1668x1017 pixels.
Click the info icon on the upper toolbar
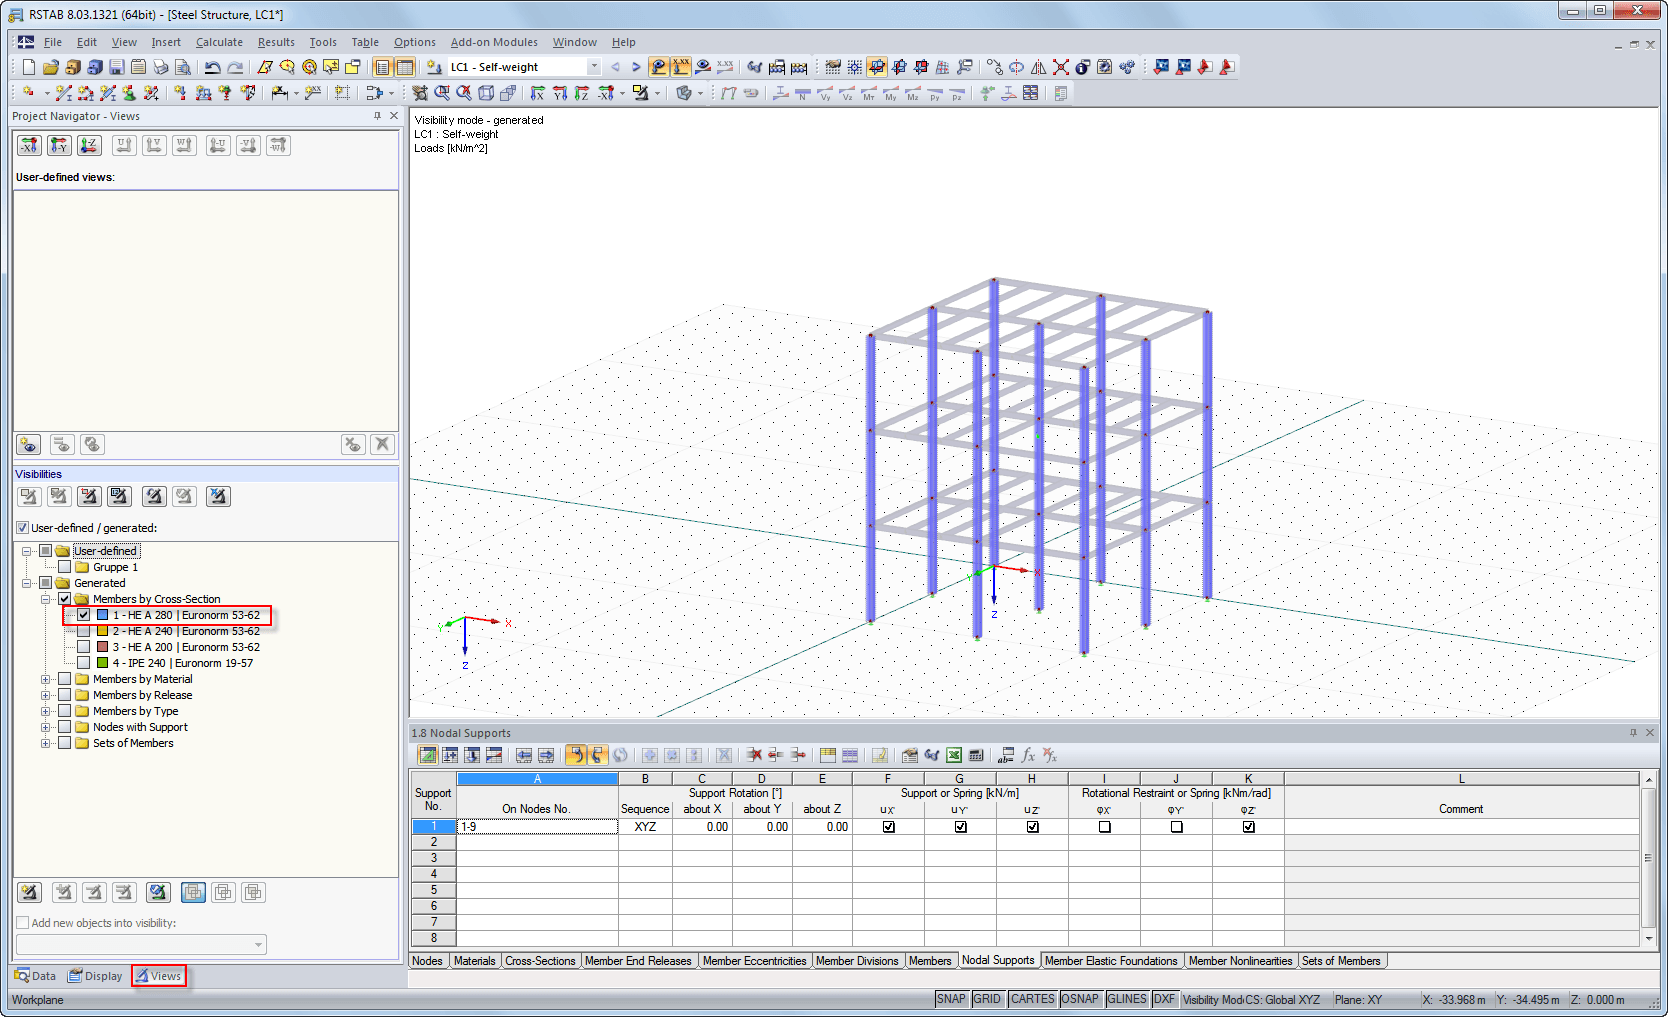1081,67
